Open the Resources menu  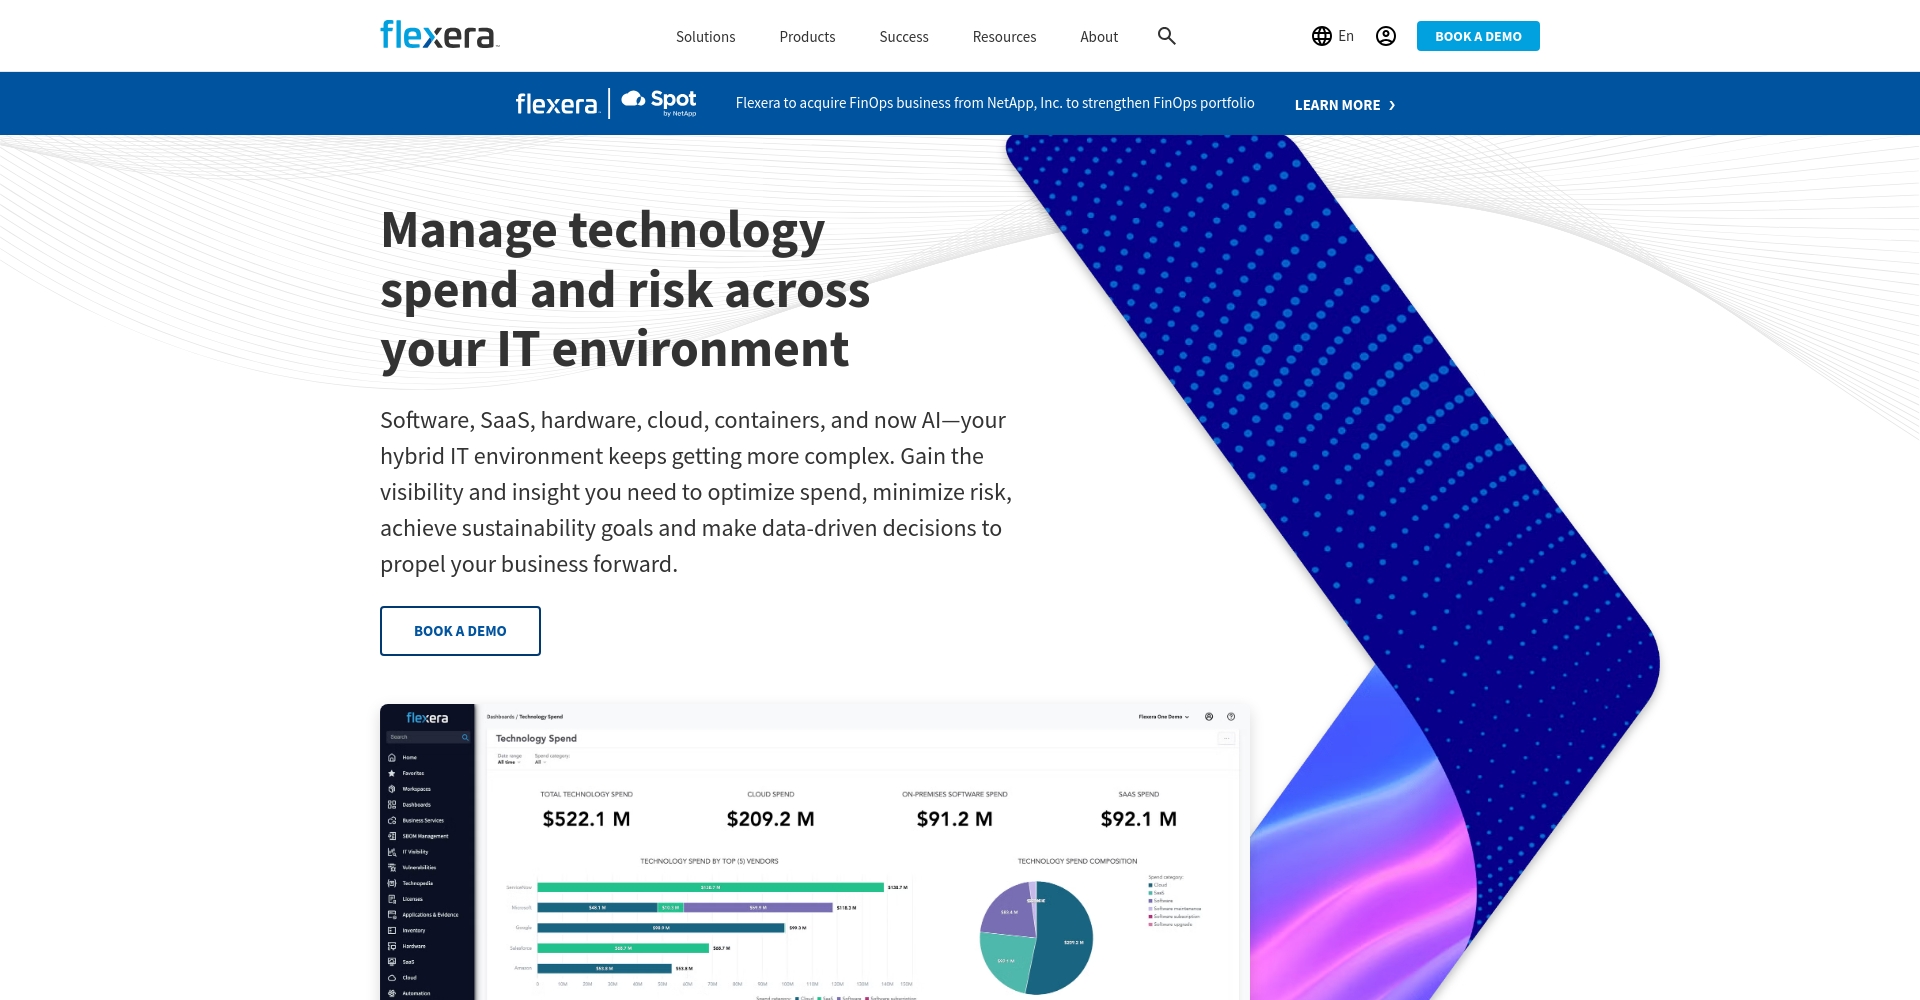click(1004, 36)
